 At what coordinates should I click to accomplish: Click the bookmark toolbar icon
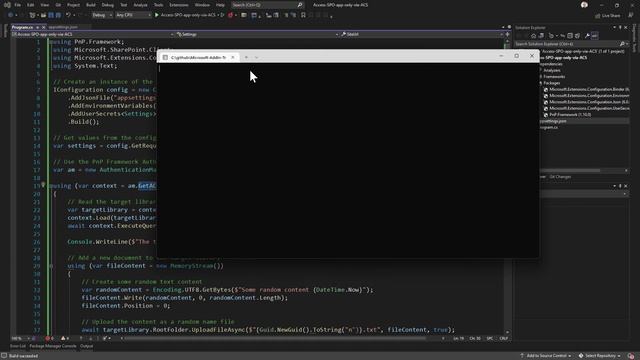pyautogui.click(x=303, y=15)
